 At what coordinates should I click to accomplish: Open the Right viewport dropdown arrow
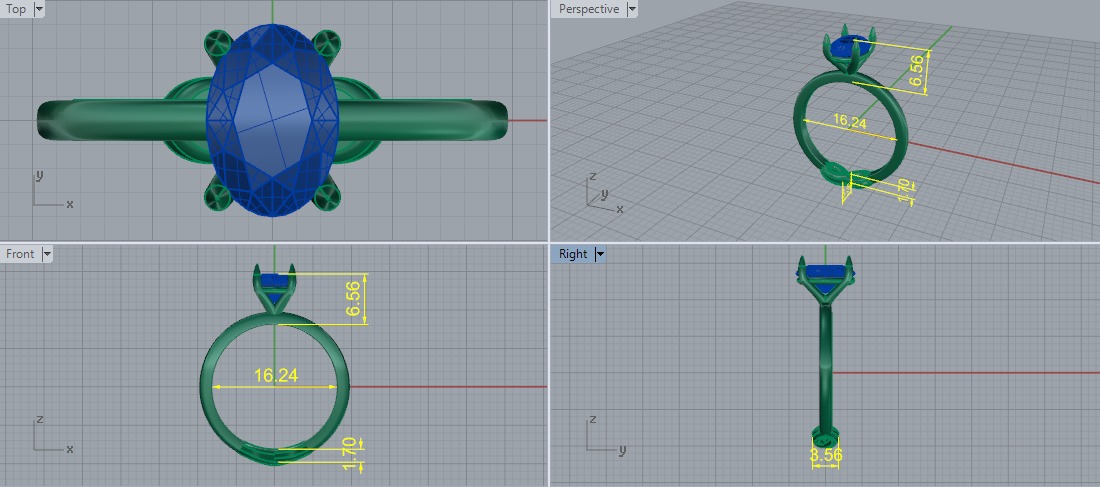(600, 254)
